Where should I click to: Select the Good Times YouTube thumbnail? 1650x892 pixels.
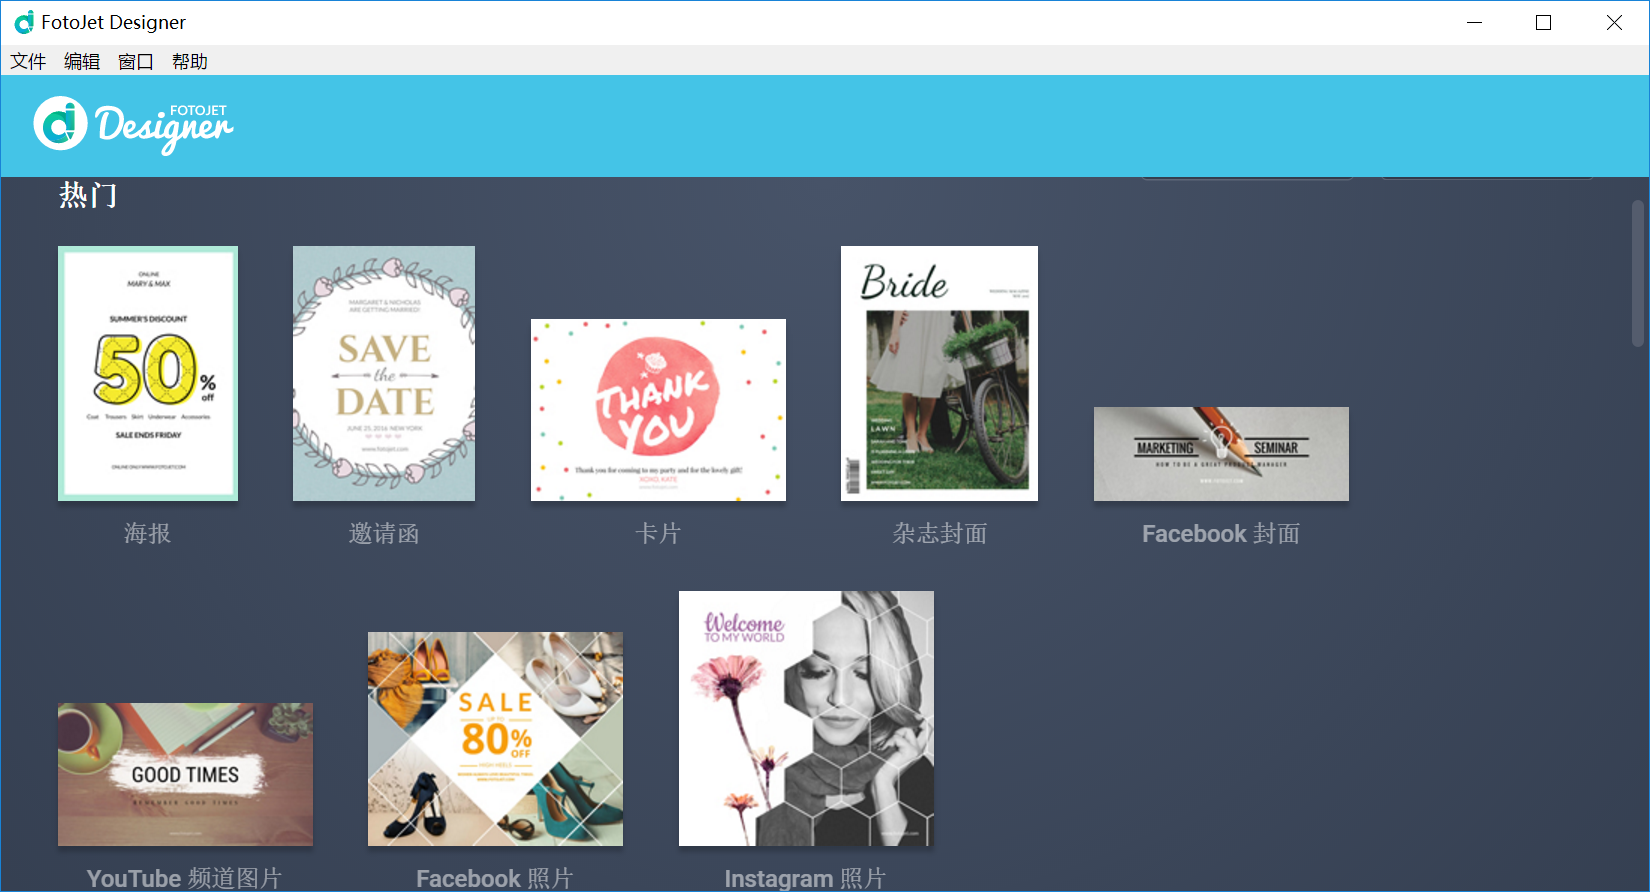(x=185, y=774)
